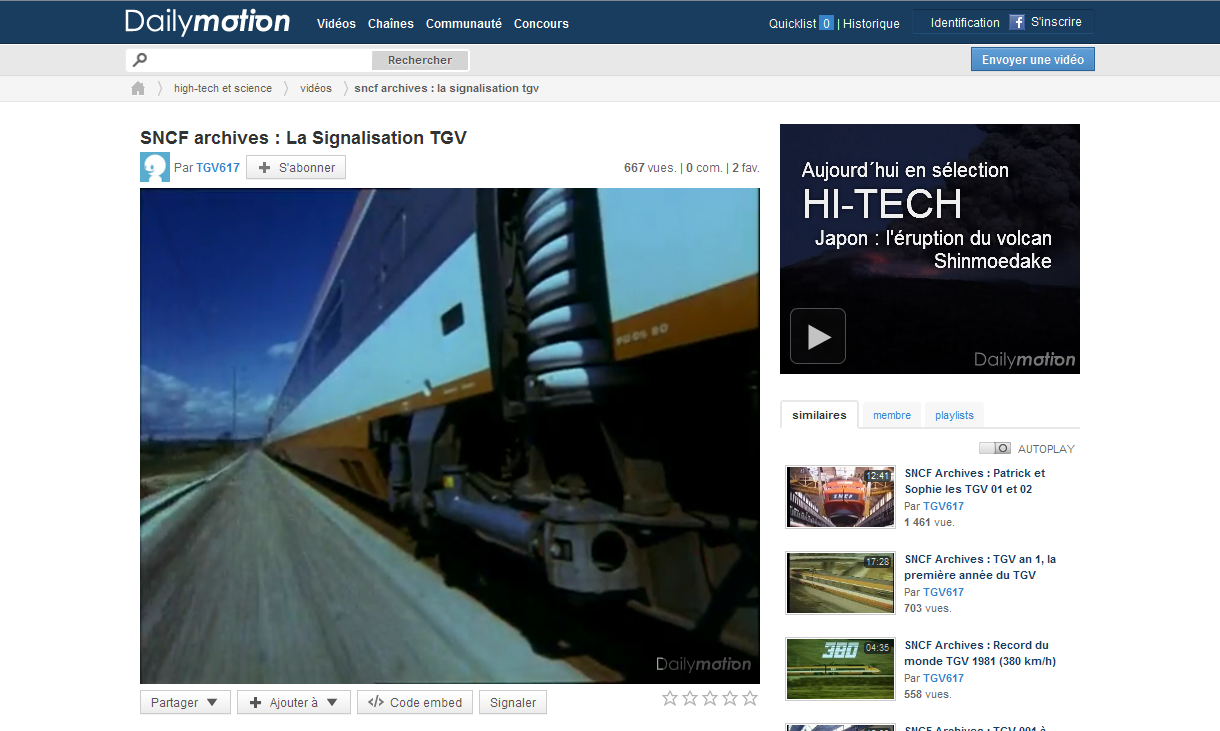Open 'SNCF Archives : Patrick et Sophie' title link

pyautogui.click(x=975, y=481)
